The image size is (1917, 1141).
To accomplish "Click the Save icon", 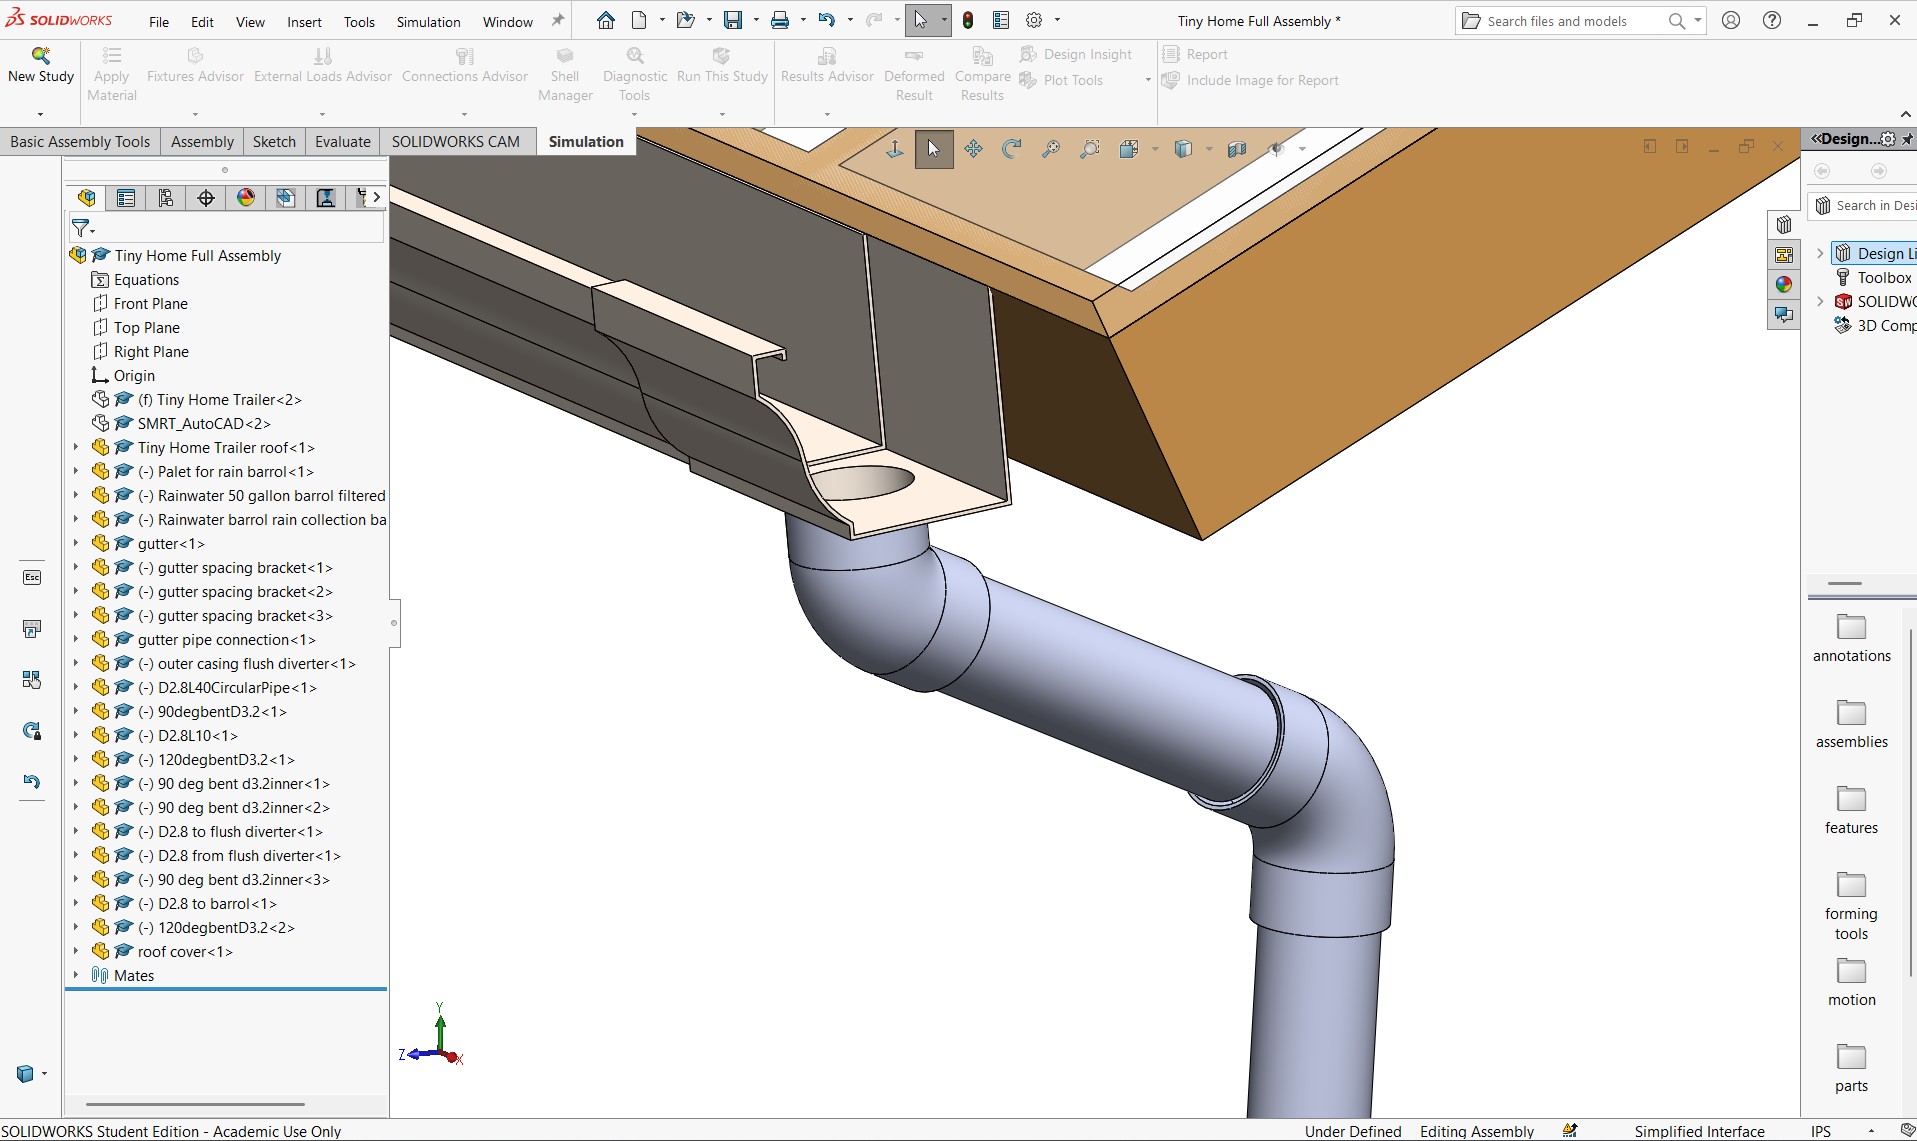I will click(733, 21).
